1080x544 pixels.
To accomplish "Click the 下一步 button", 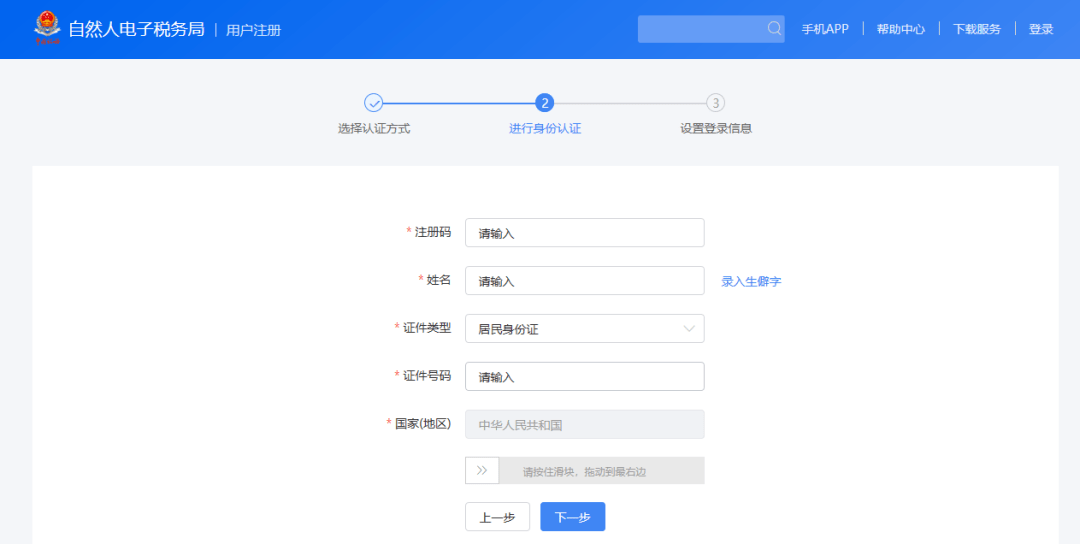I will [x=572, y=516].
